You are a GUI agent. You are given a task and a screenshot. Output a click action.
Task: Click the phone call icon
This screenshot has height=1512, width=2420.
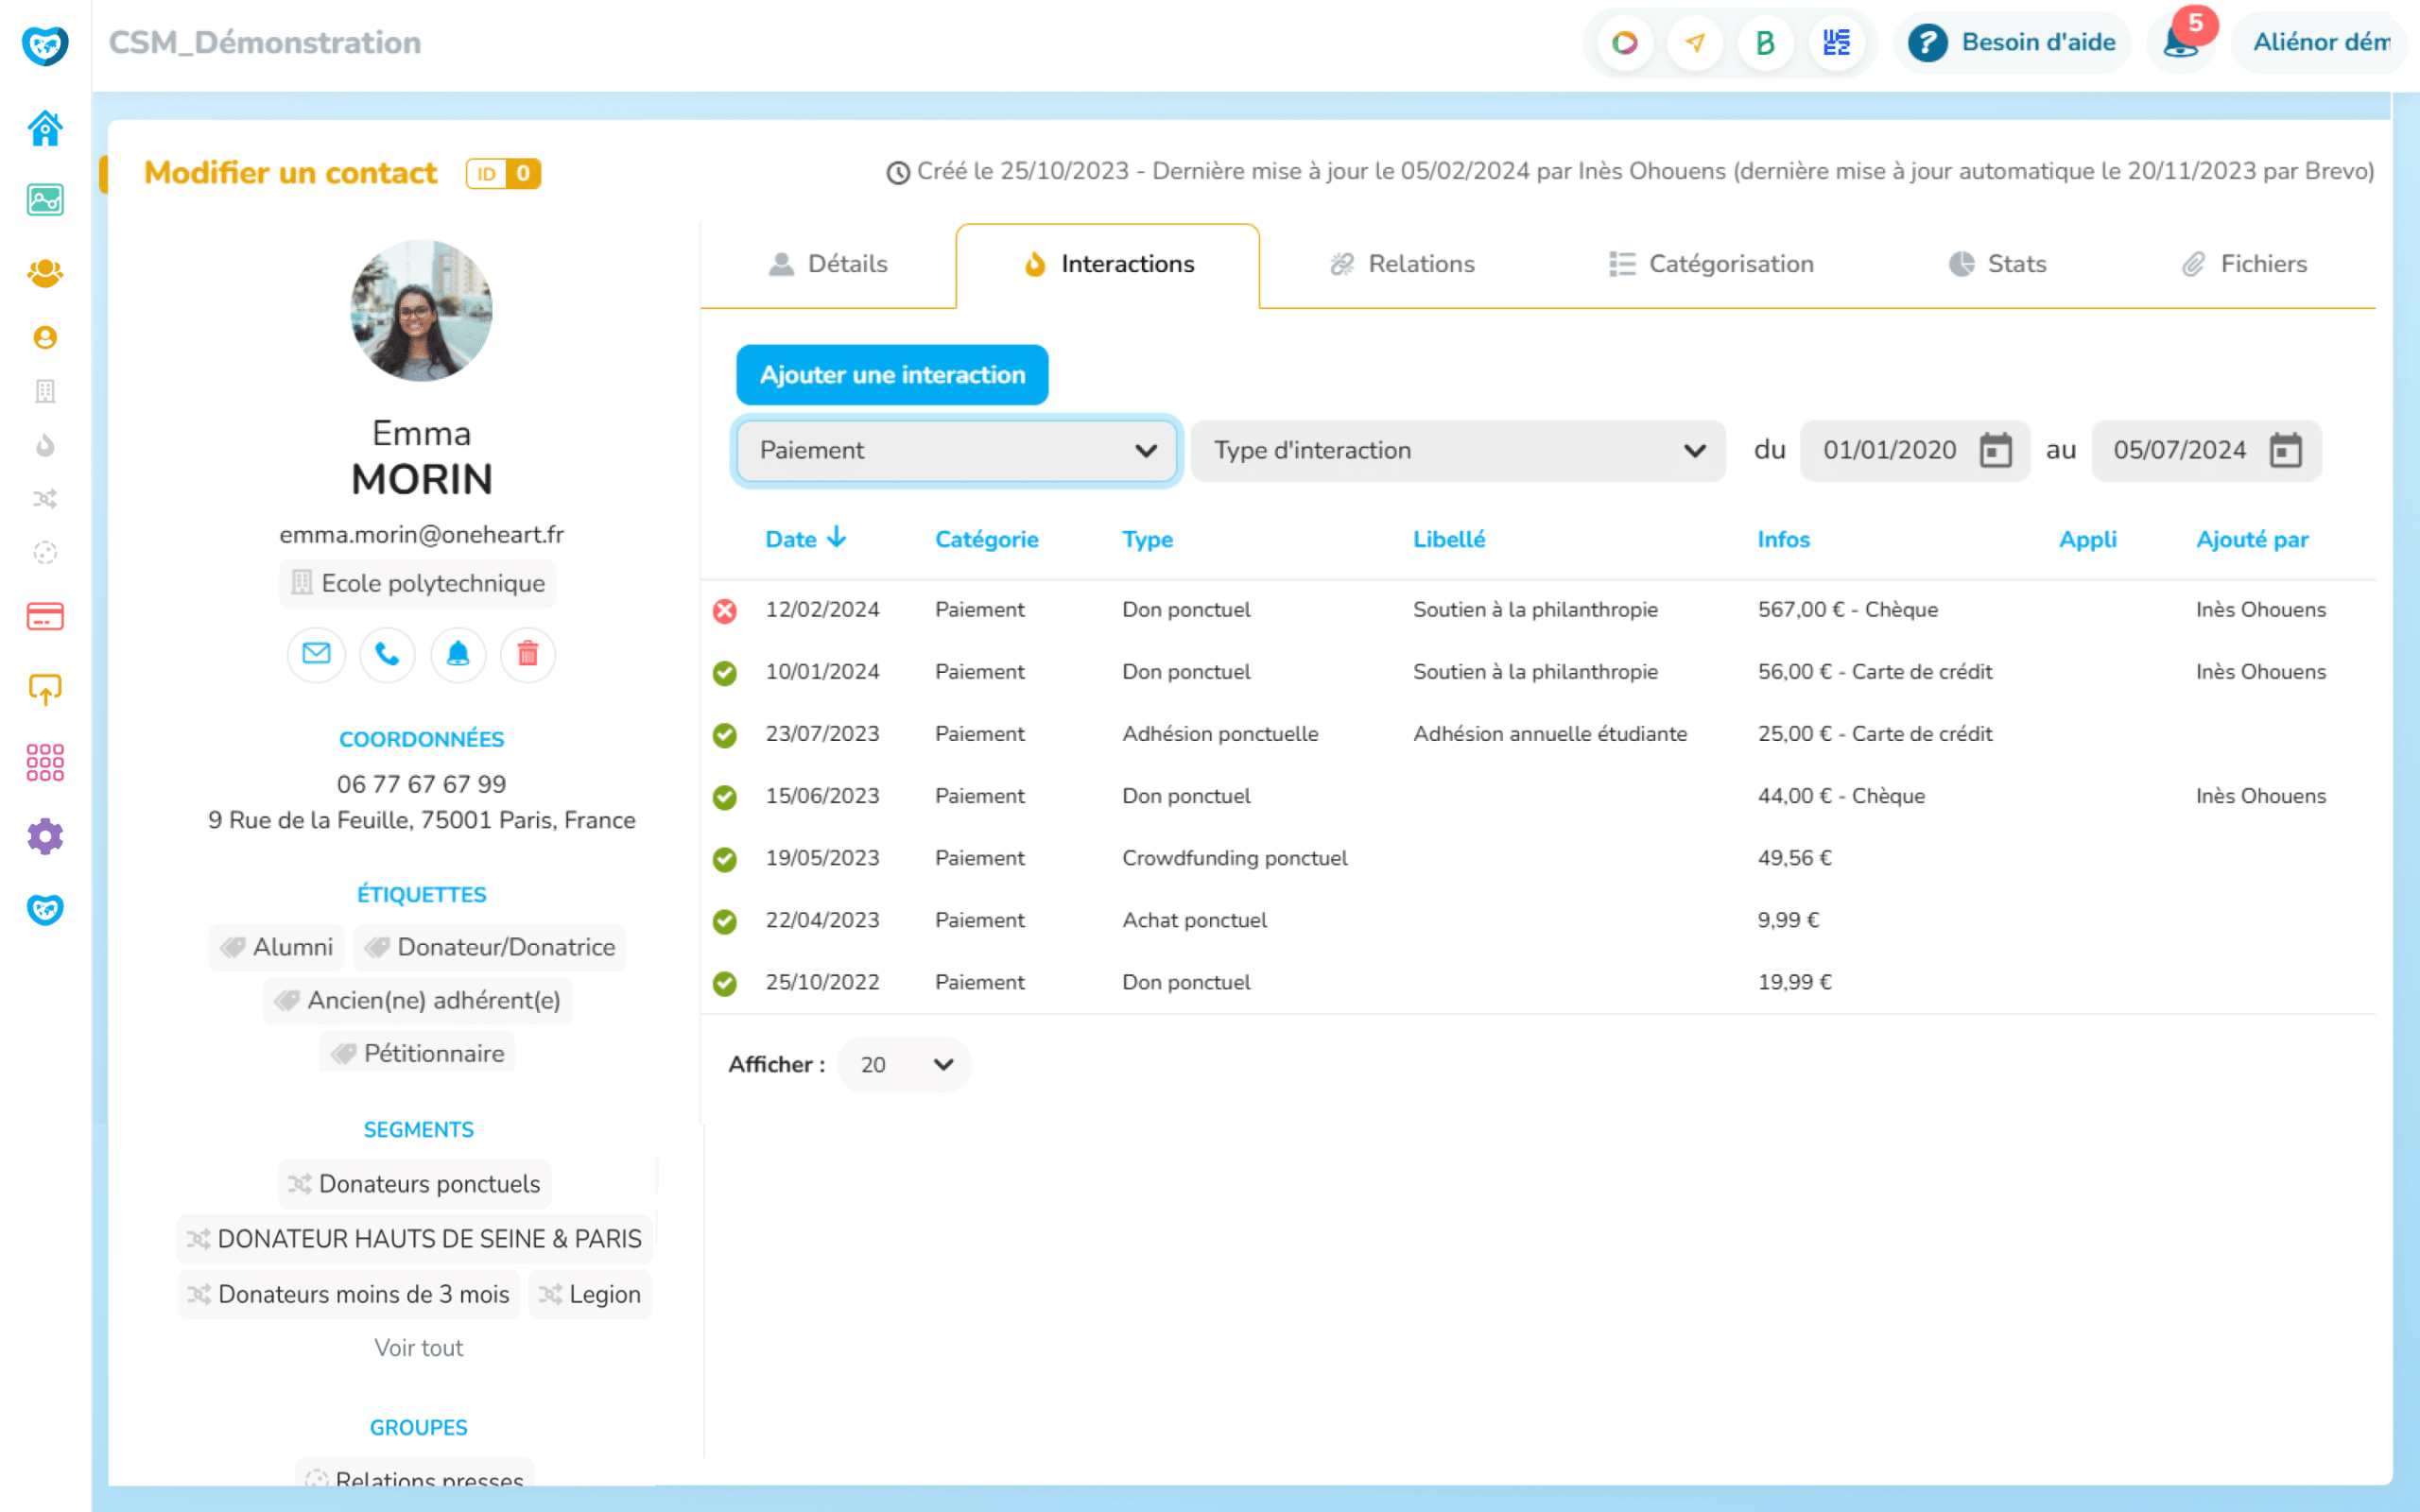(387, 654)
